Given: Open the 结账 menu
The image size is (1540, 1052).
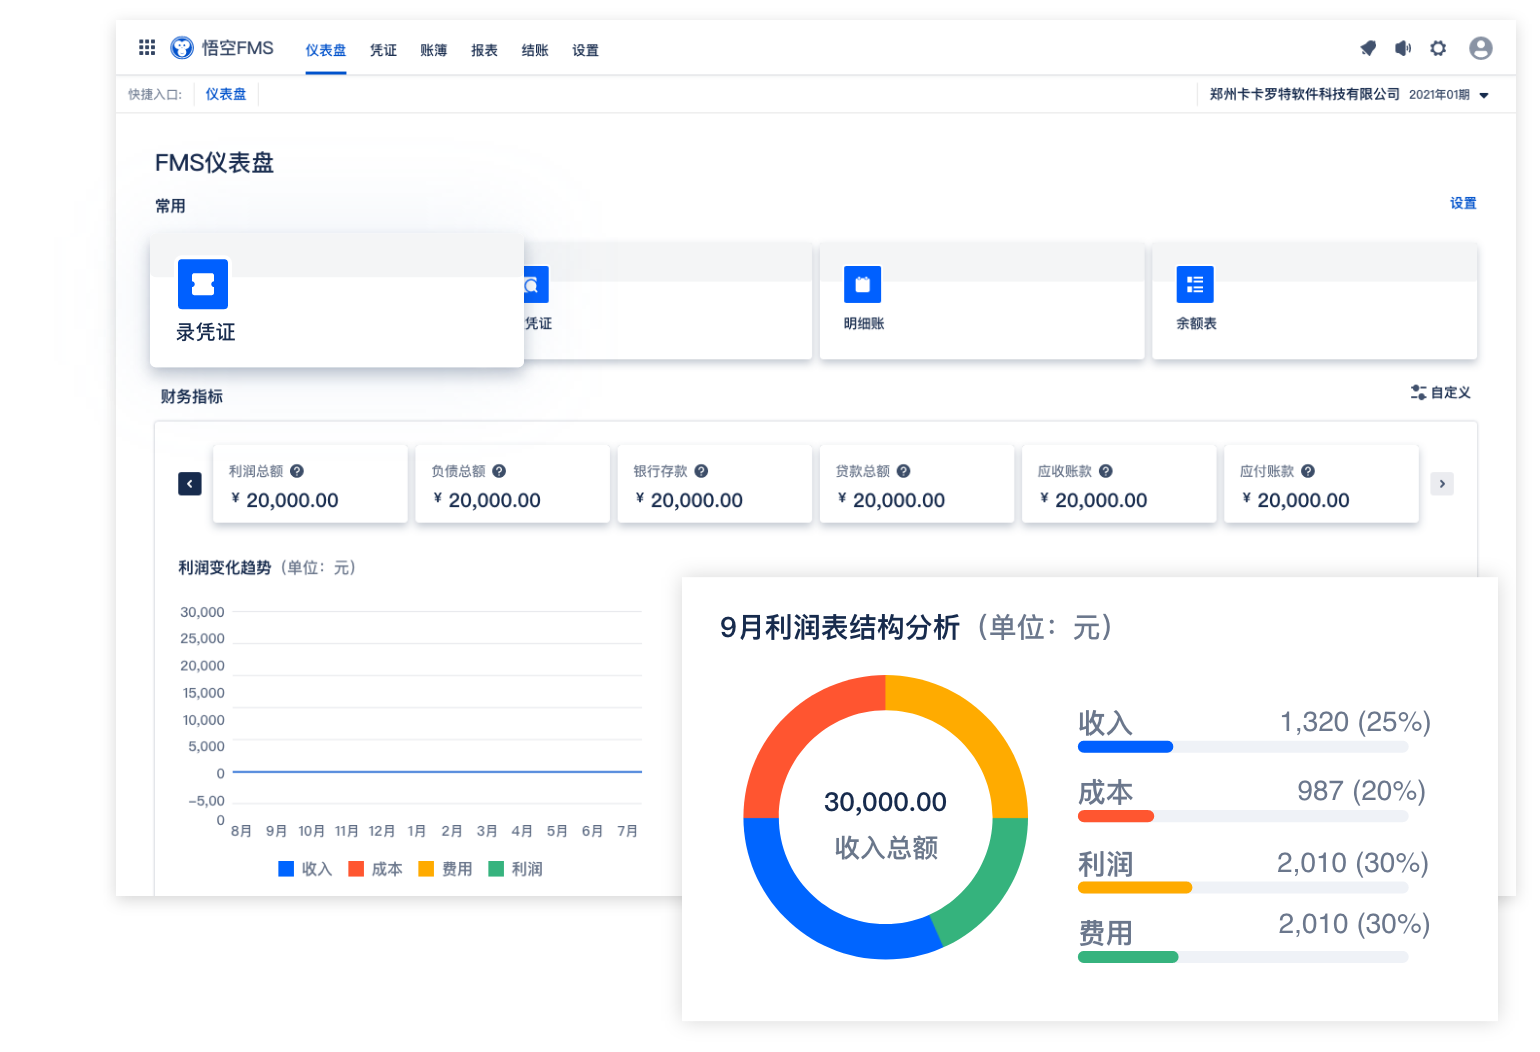Looking at the screenshot, I should [535, 50].
